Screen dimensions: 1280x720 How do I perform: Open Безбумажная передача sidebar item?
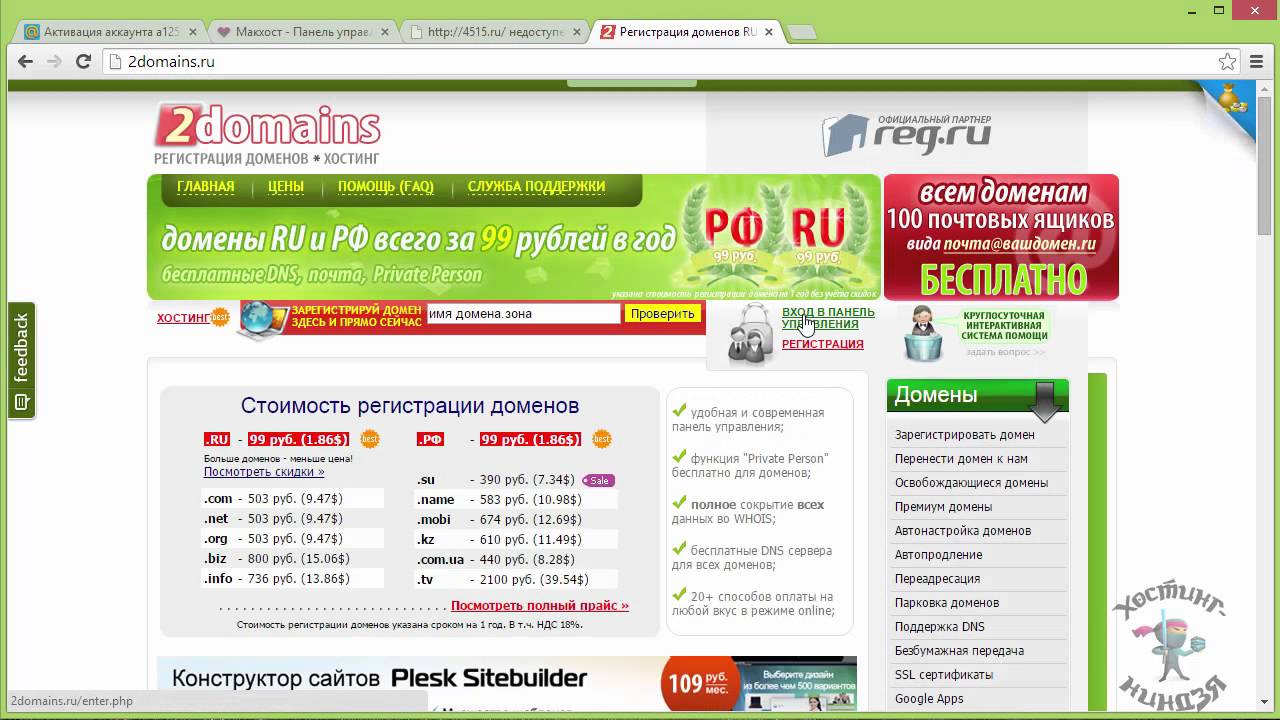959,651
